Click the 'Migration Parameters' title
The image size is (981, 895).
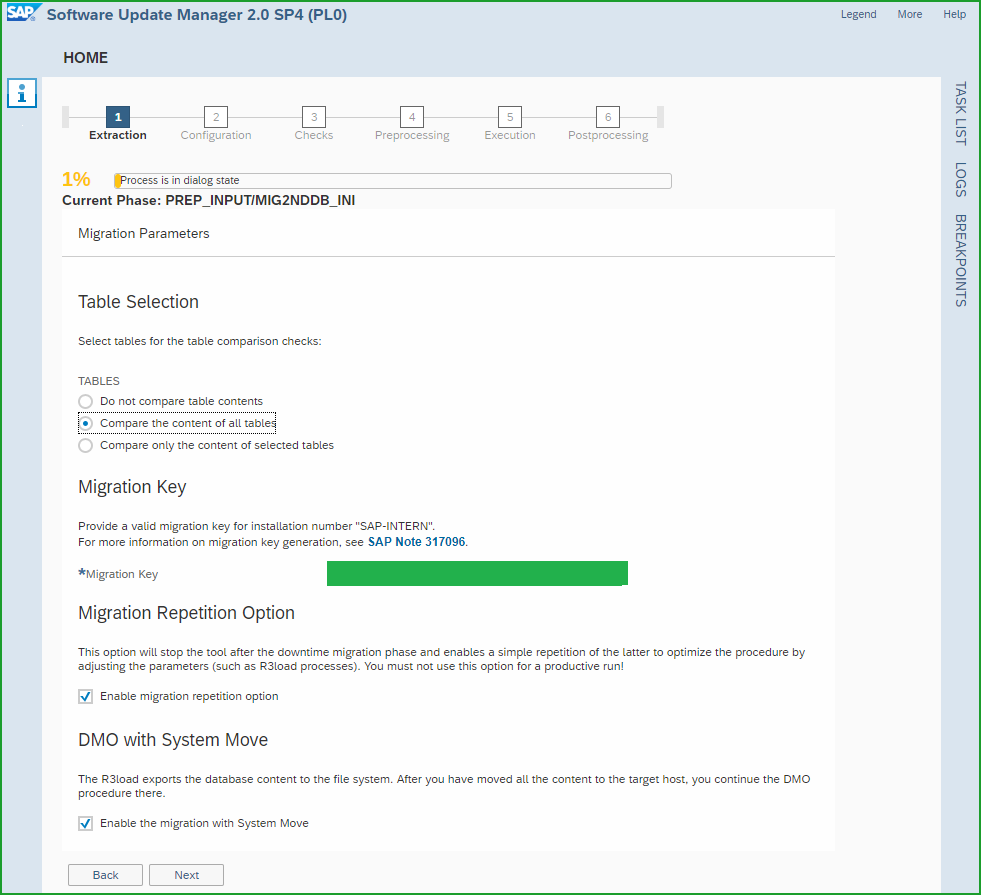click(x=144, y=233)
